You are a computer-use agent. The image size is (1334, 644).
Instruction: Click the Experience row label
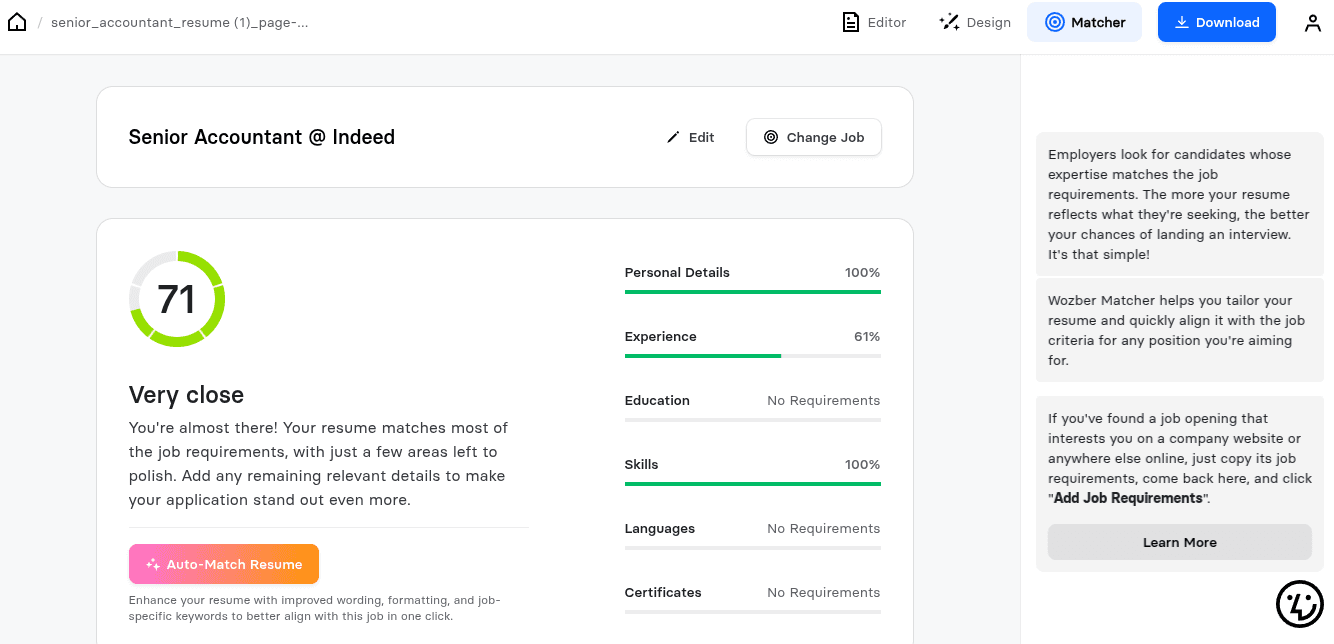[661, 336]
